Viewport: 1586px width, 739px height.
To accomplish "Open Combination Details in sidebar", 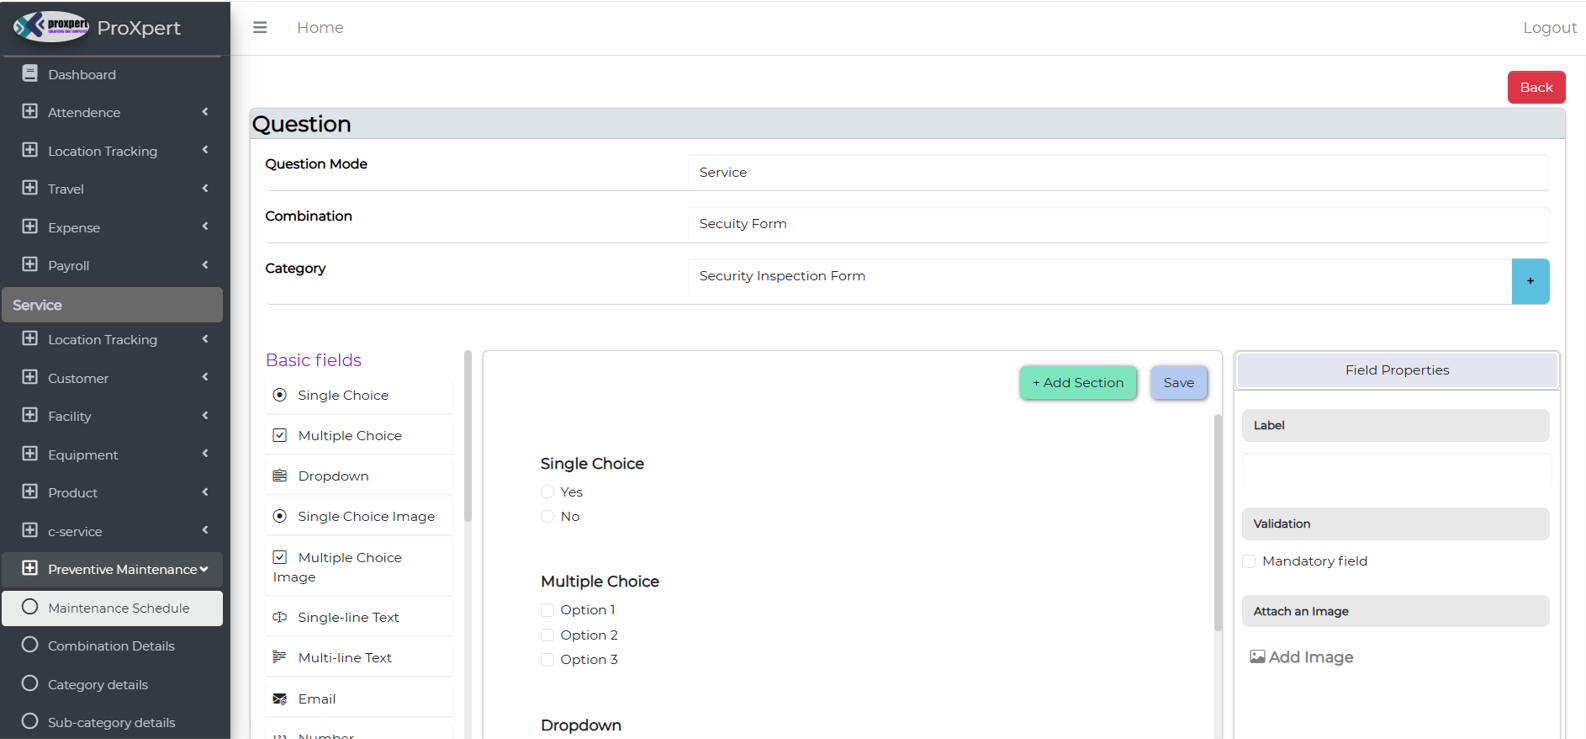I will (x=111, y=646).
